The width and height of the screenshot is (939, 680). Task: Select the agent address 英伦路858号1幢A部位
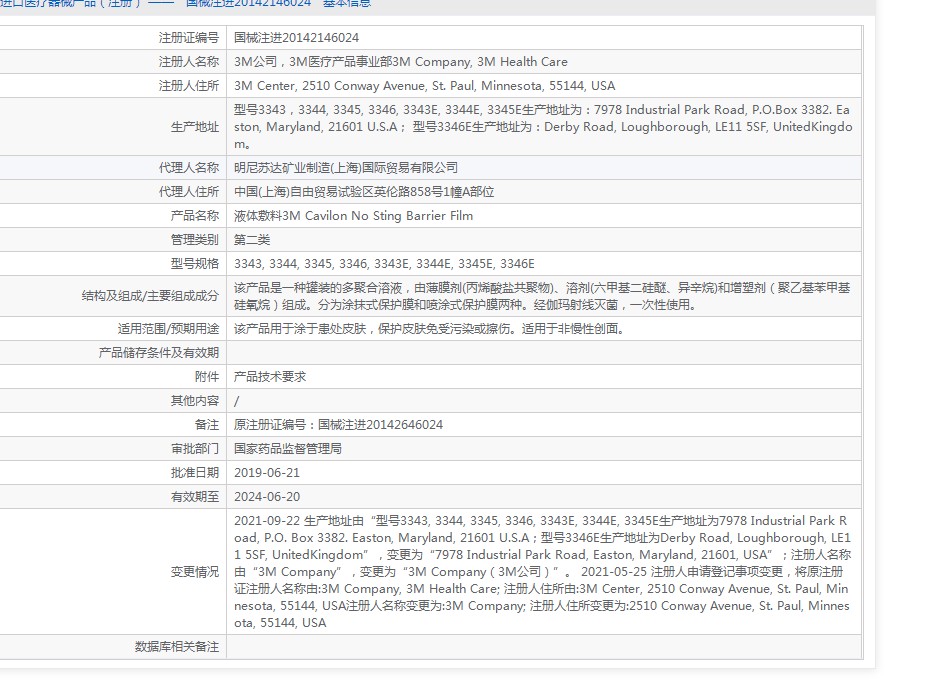click(x=364, y=192)
